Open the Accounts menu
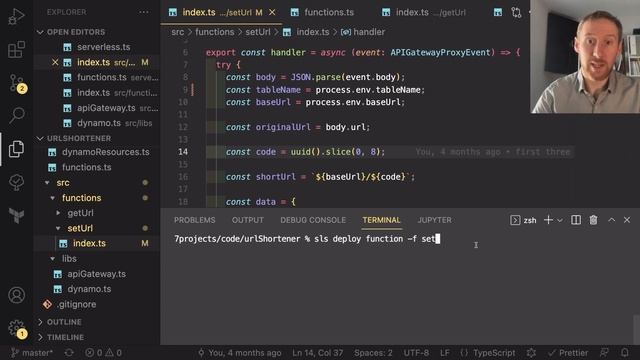 (16, 295)
